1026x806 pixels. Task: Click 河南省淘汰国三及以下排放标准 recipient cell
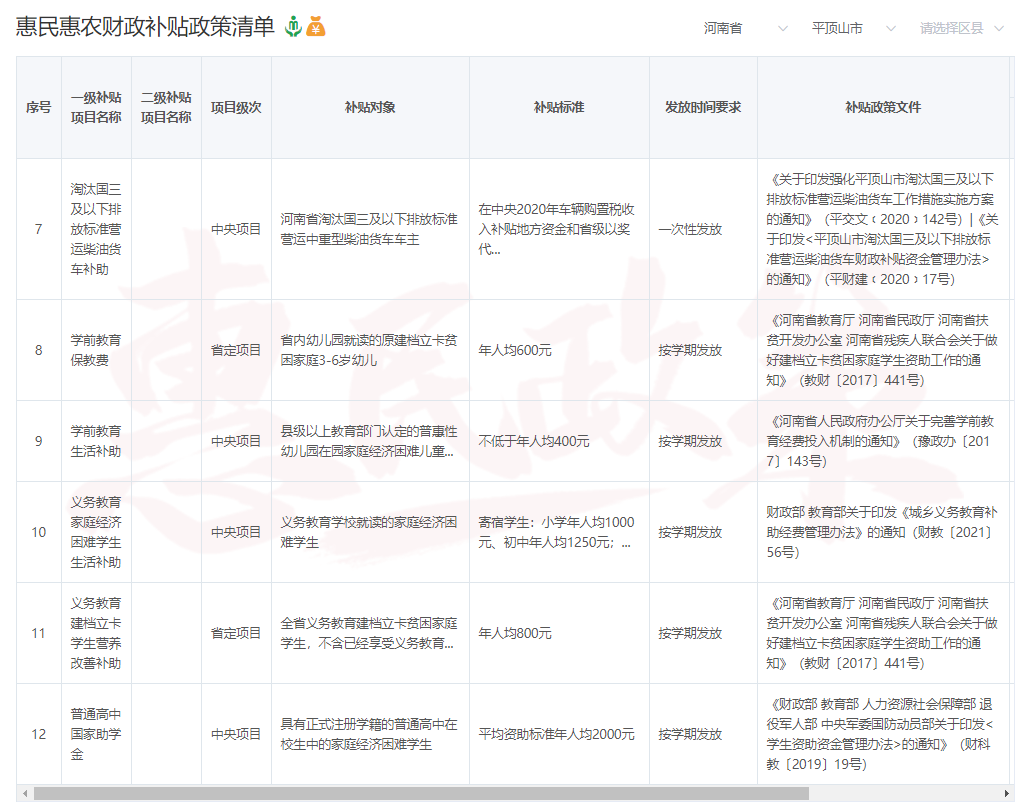pos(369,229)
